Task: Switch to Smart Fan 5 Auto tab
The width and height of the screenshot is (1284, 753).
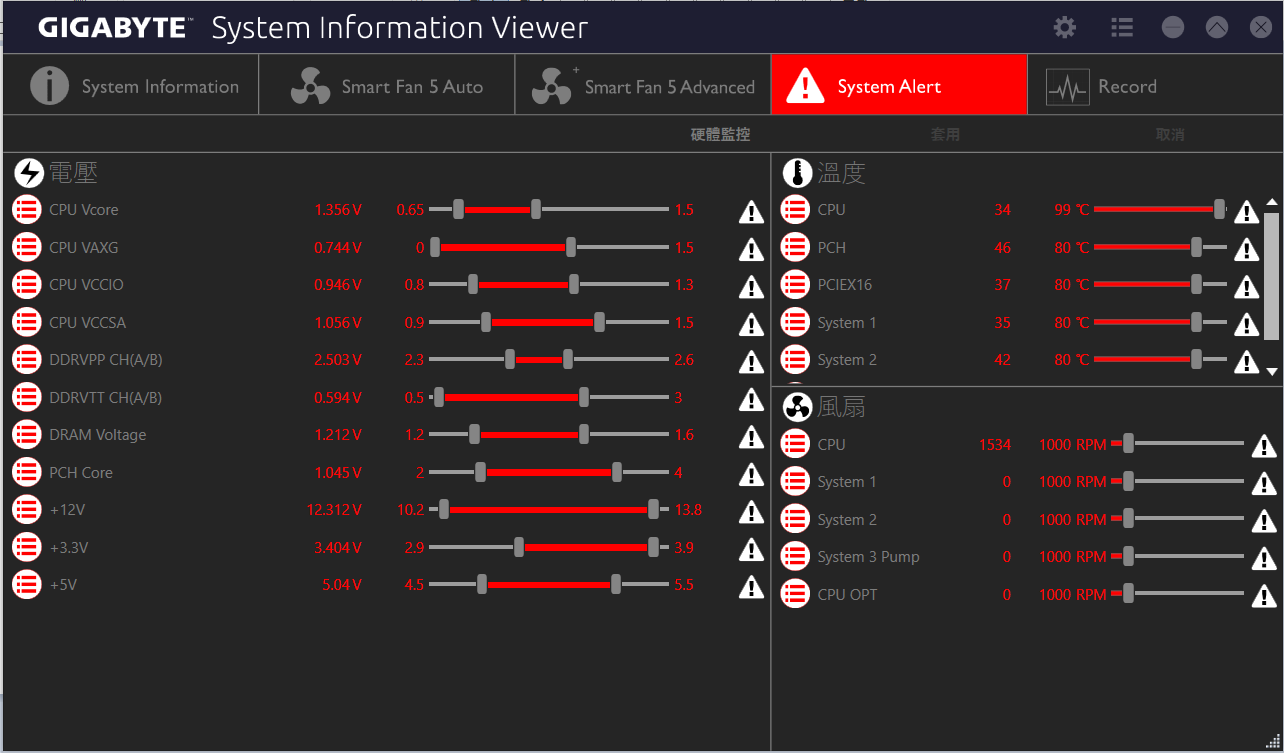Action: pos(387,86)
